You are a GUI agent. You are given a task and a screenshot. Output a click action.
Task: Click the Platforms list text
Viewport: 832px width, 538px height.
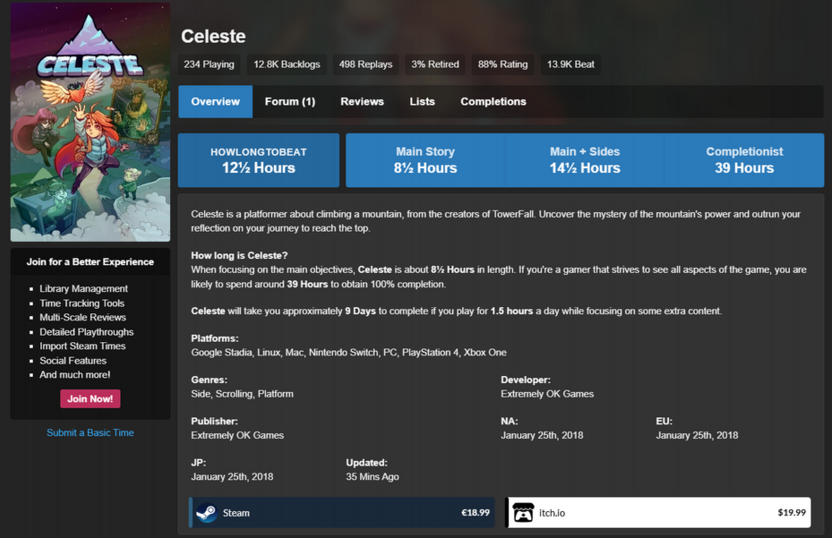349,352
